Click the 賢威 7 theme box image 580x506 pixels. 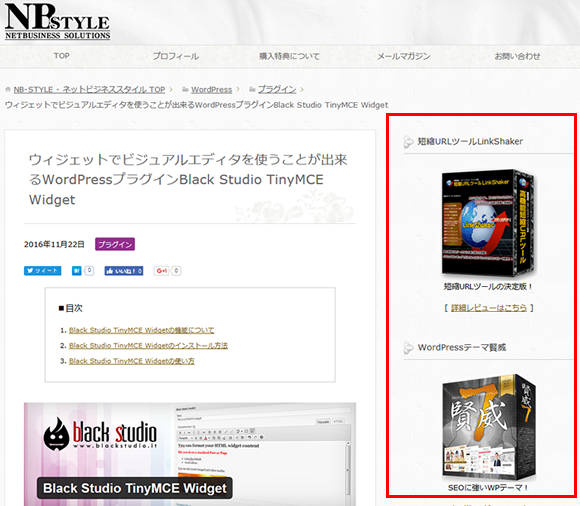489,427
